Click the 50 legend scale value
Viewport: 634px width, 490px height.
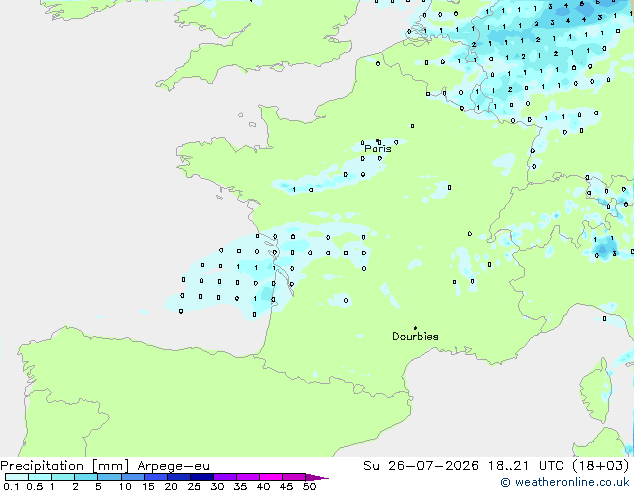309,486
